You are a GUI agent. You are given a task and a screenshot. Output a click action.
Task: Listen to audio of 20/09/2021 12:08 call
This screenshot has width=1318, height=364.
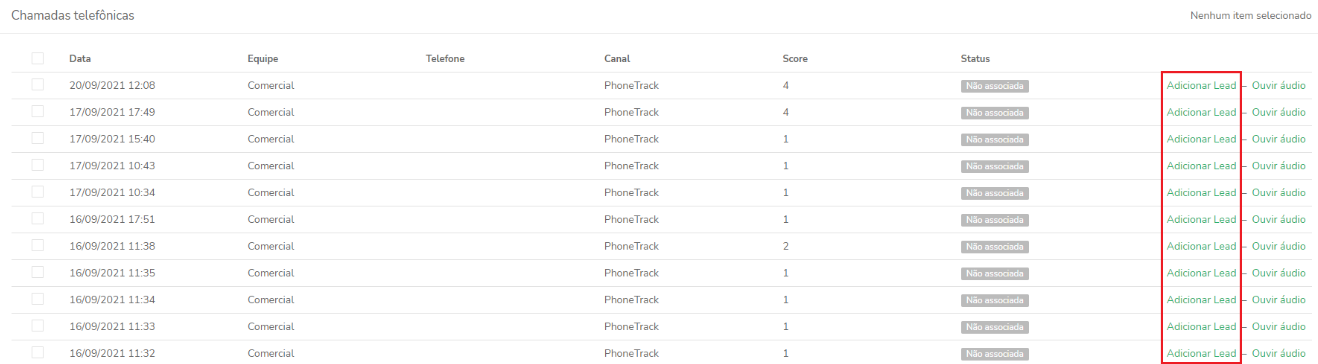point(1278,85)
